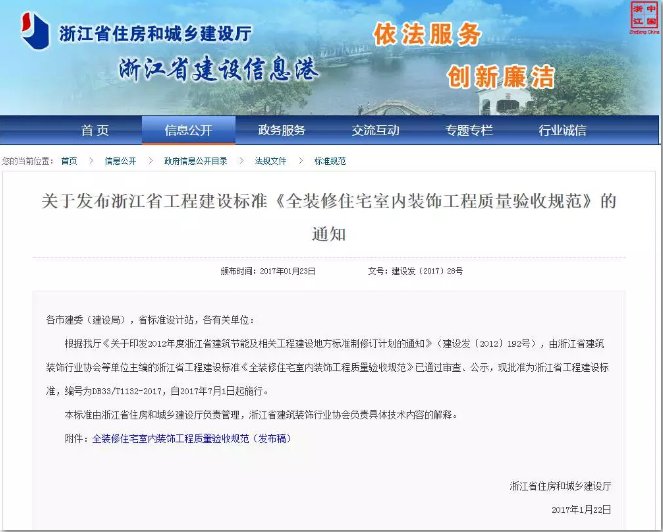Open the 行业诚信 navigation tab
Screen dimensions: 663x532
pyautogui.click(x=562, y=130)
